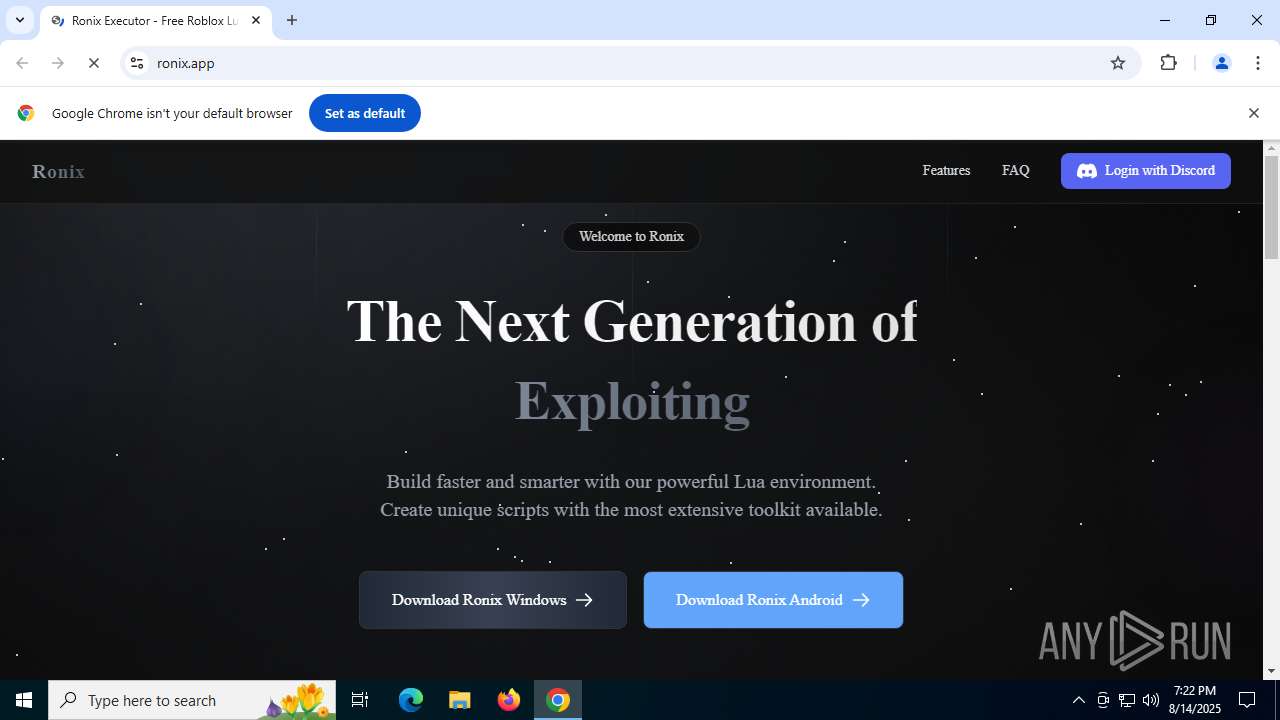The image size is (1280, 720).
Task: Open Chrome's three-dot menu
Action: (x=1257, y=63)
